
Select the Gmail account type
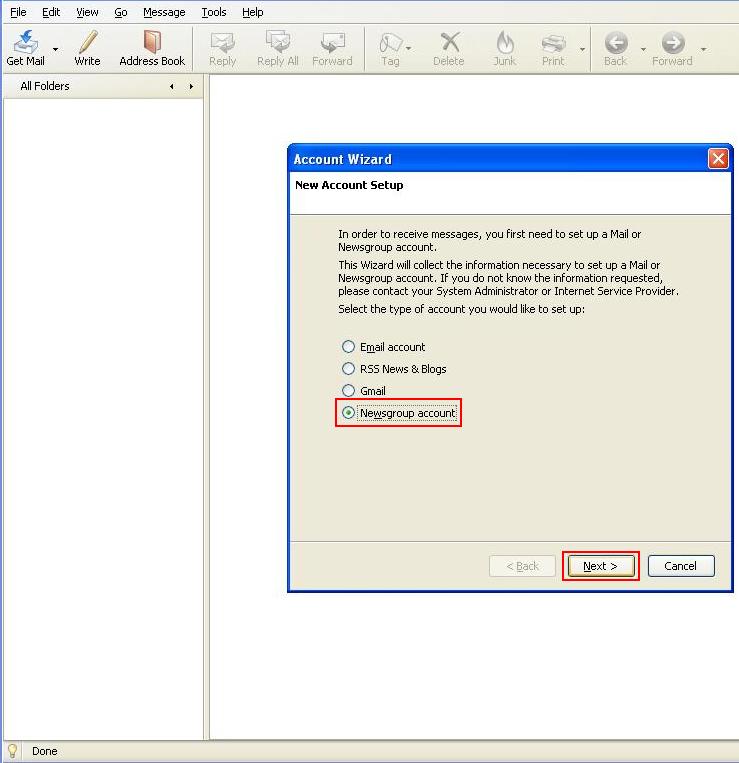[x=349, y=391]
